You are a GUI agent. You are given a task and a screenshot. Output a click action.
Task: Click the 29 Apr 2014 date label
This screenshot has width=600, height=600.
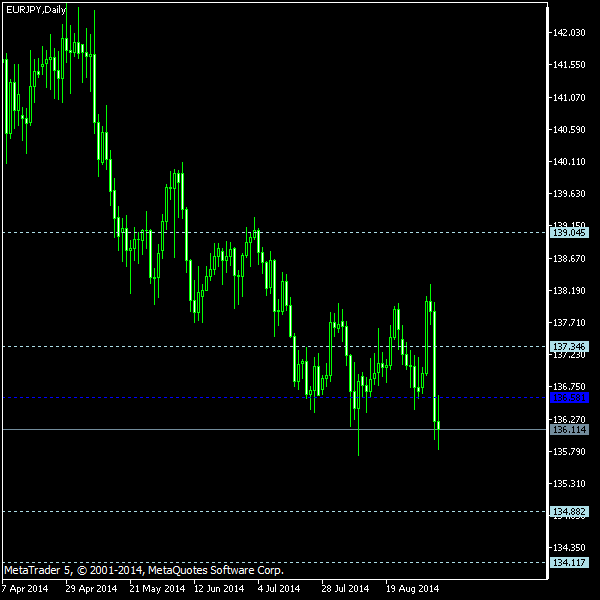click(x=91, y=589)
